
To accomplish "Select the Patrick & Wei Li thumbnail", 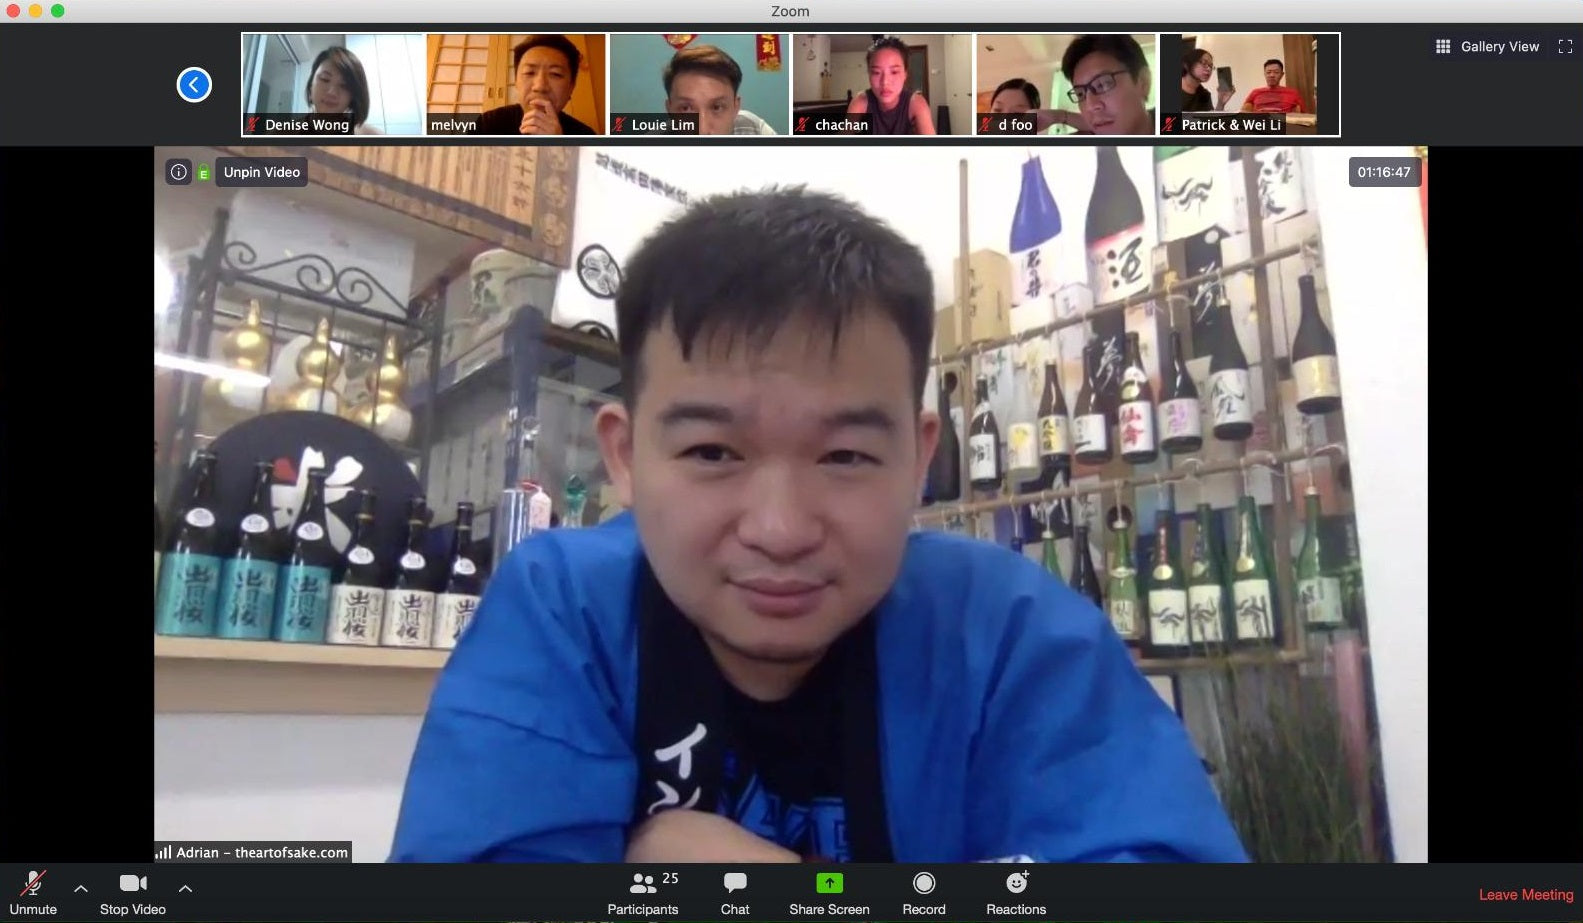I will pyautogui.click(x=1249, y=84).
